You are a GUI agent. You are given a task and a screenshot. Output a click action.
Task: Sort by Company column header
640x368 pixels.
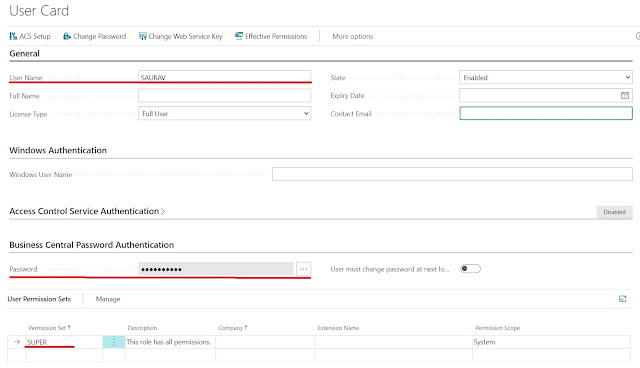pos(233,328)
